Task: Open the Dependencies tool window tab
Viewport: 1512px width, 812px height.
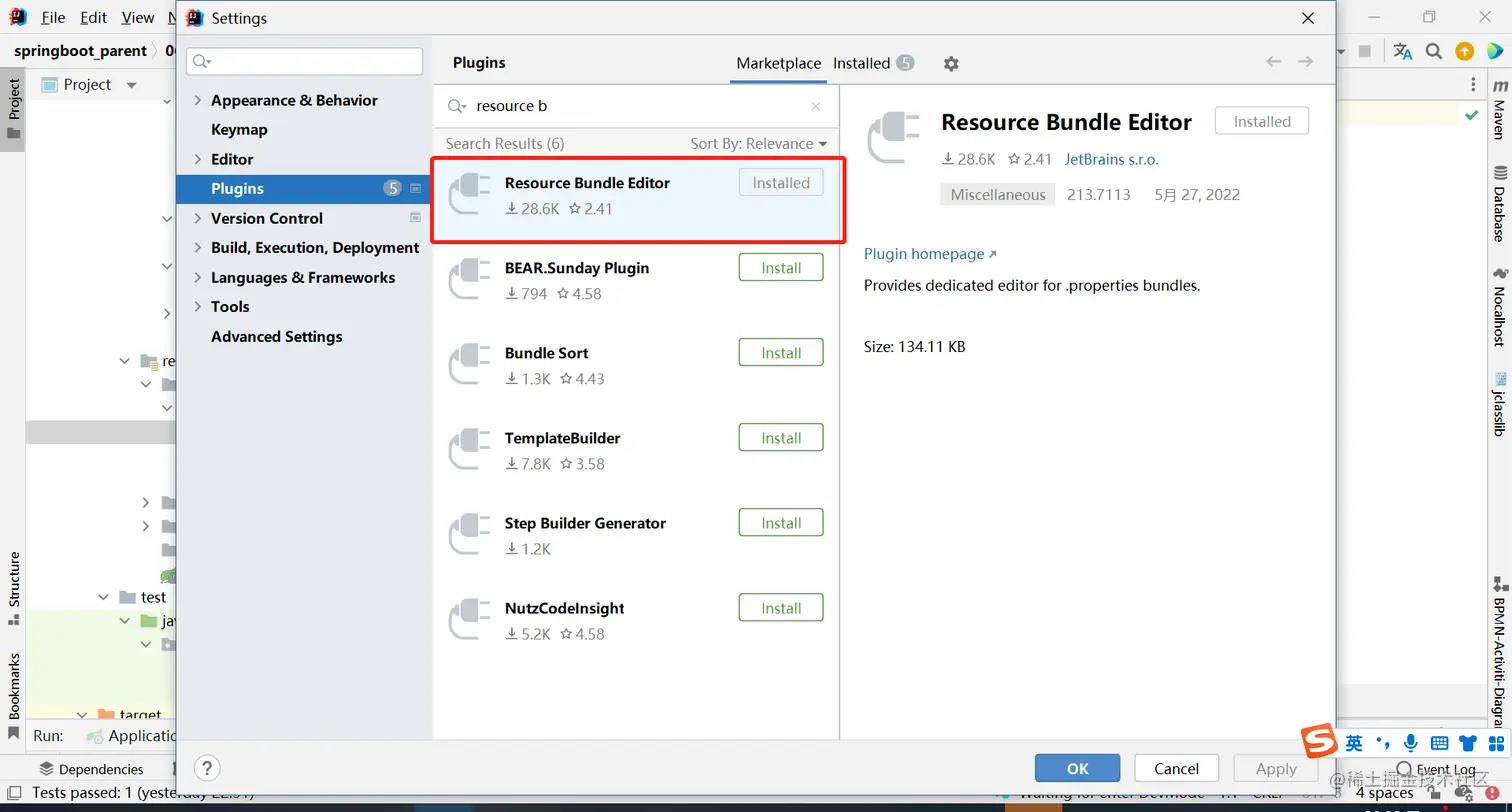Action: click(x=91, y=769)
